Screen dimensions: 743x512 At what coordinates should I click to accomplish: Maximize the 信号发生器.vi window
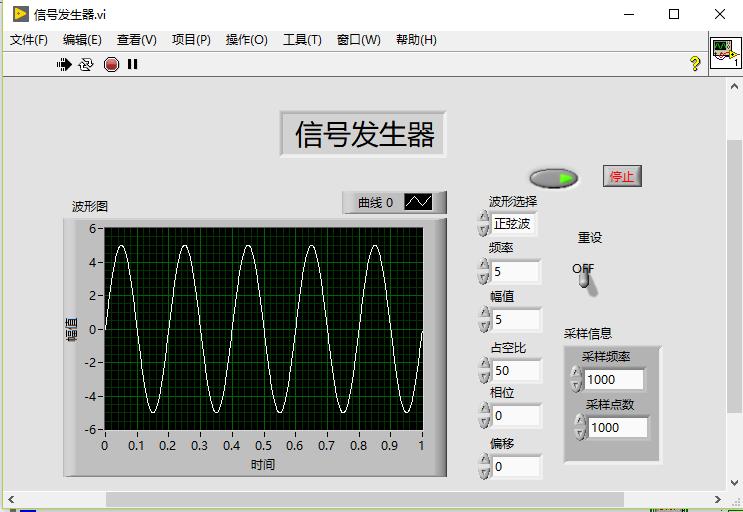coord(674,14)
